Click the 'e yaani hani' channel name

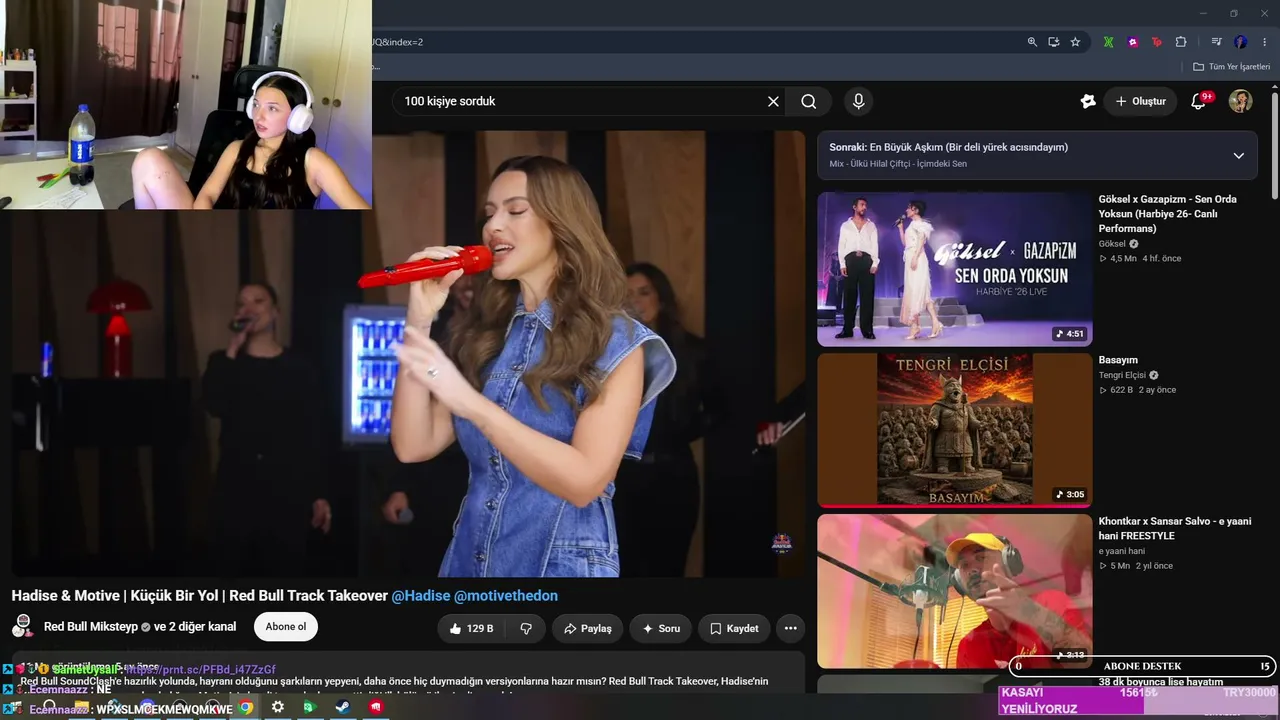tap(1122, 551)
